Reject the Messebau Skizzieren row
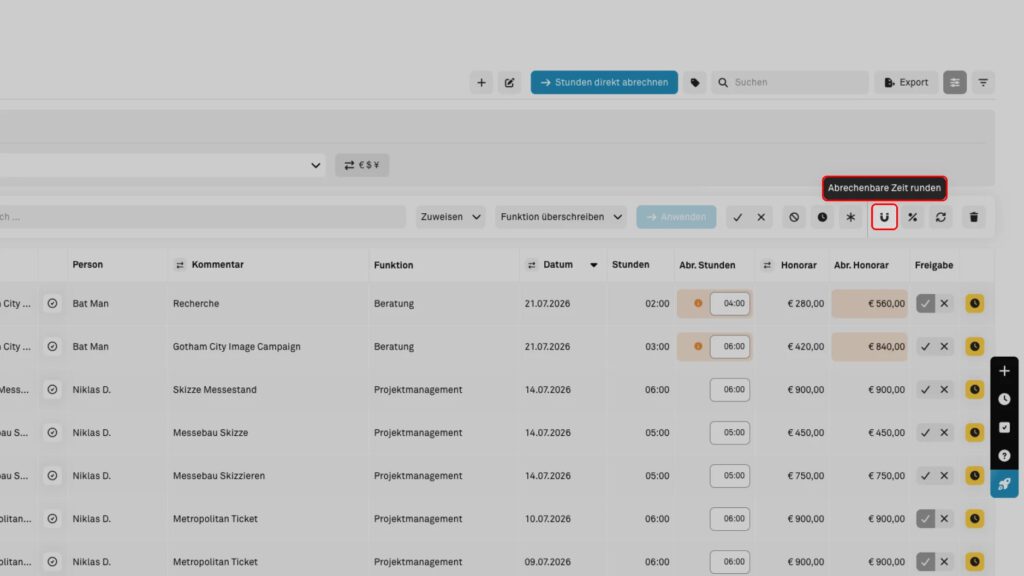 click(944, 475)
